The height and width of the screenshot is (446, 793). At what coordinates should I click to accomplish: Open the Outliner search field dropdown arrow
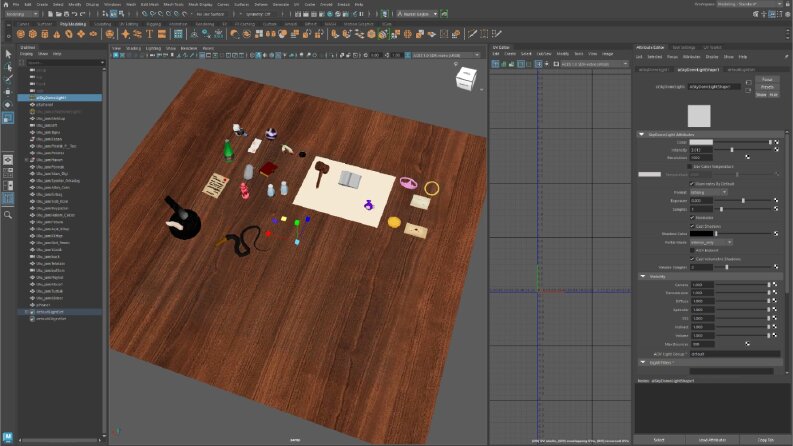[102, 63]
